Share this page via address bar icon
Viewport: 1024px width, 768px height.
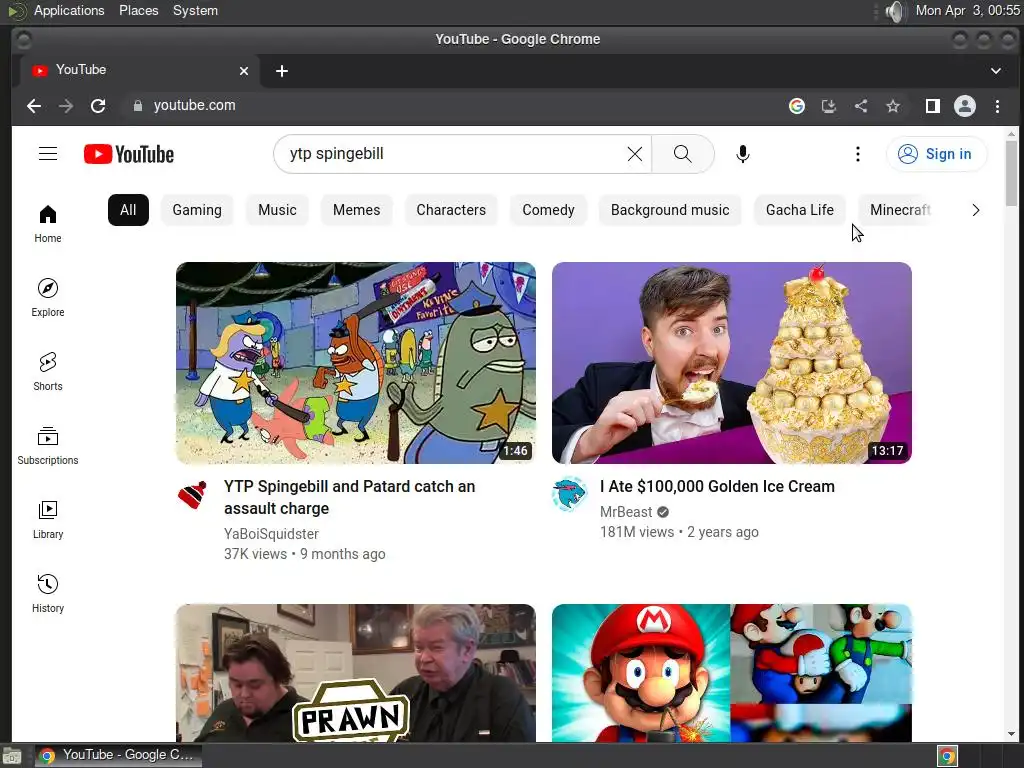(x=861, y=106)
